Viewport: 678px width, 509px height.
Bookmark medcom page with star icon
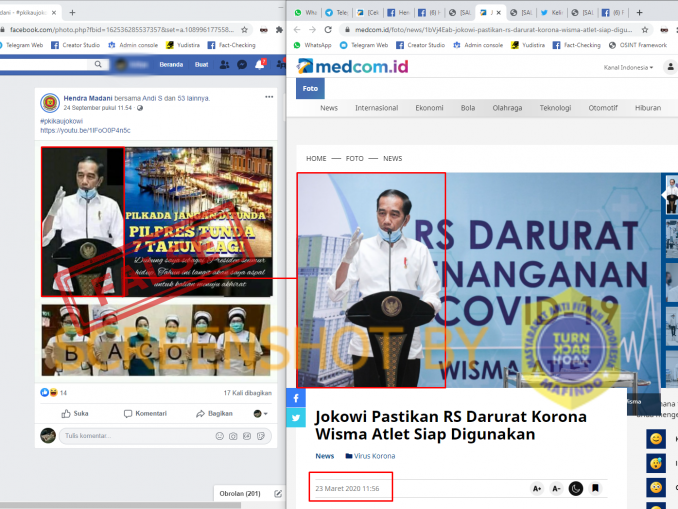pos(645,30)
